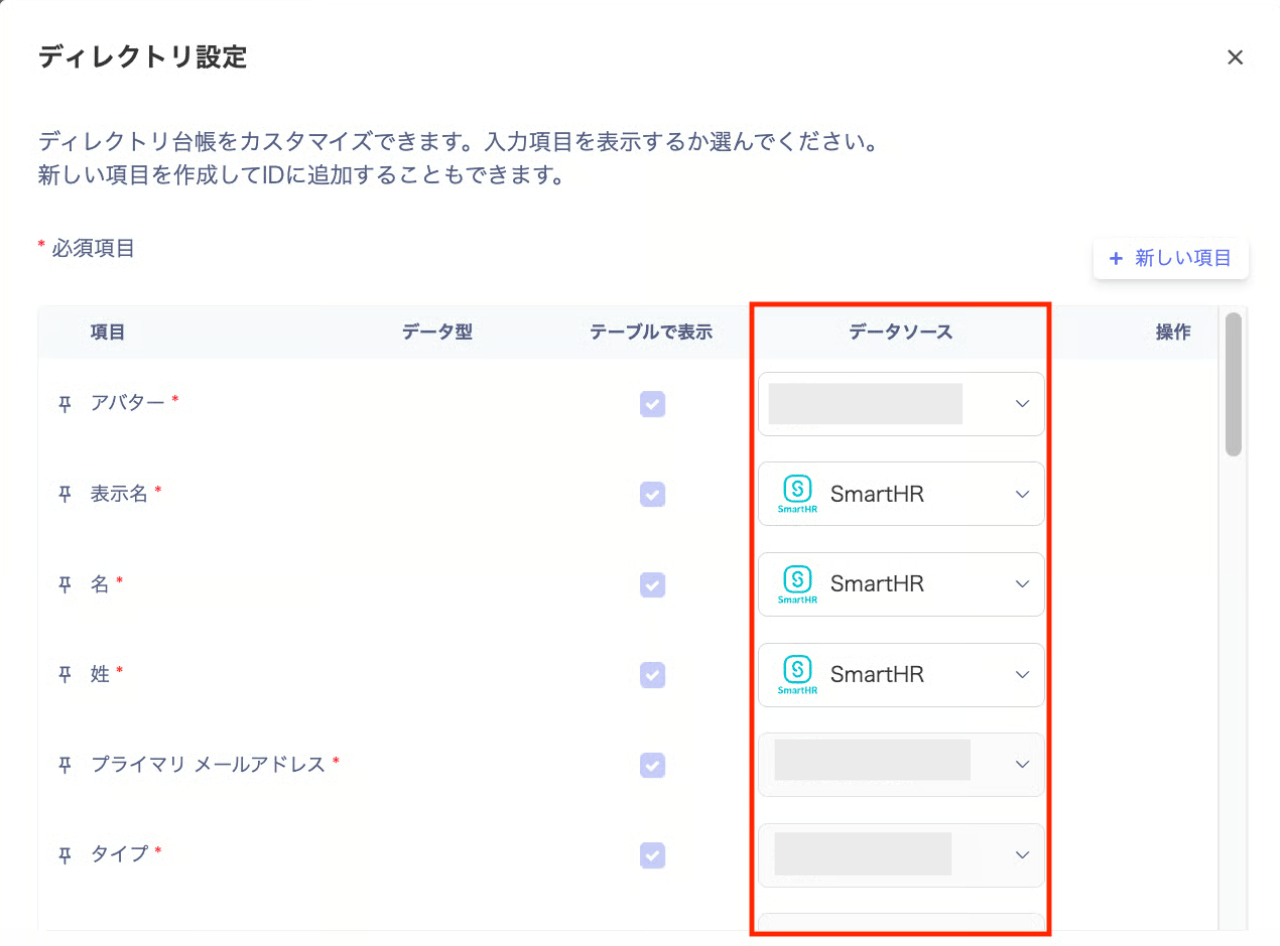Viewport: 1280px width, 946px height.
Task: Click the データソース column header
Action: click(x=900, y=333)
